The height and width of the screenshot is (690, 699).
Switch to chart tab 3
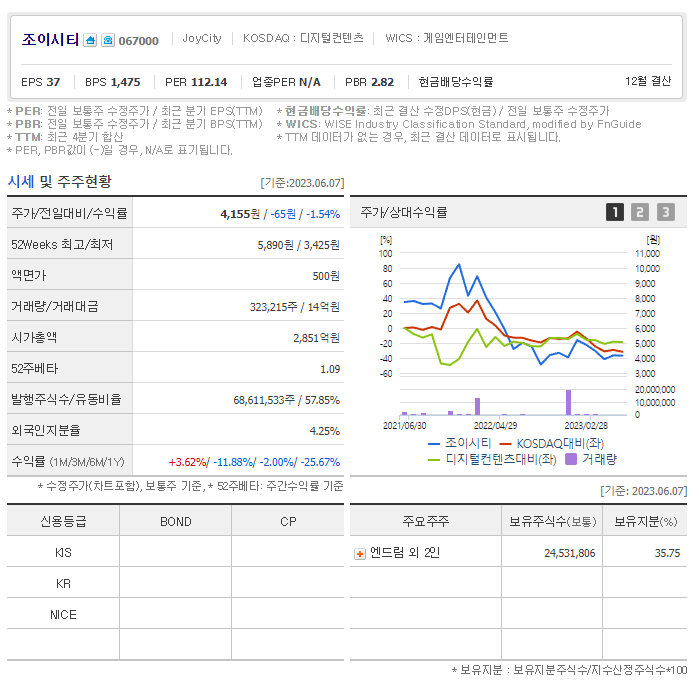pyautogui.click(x=666, y=212)
